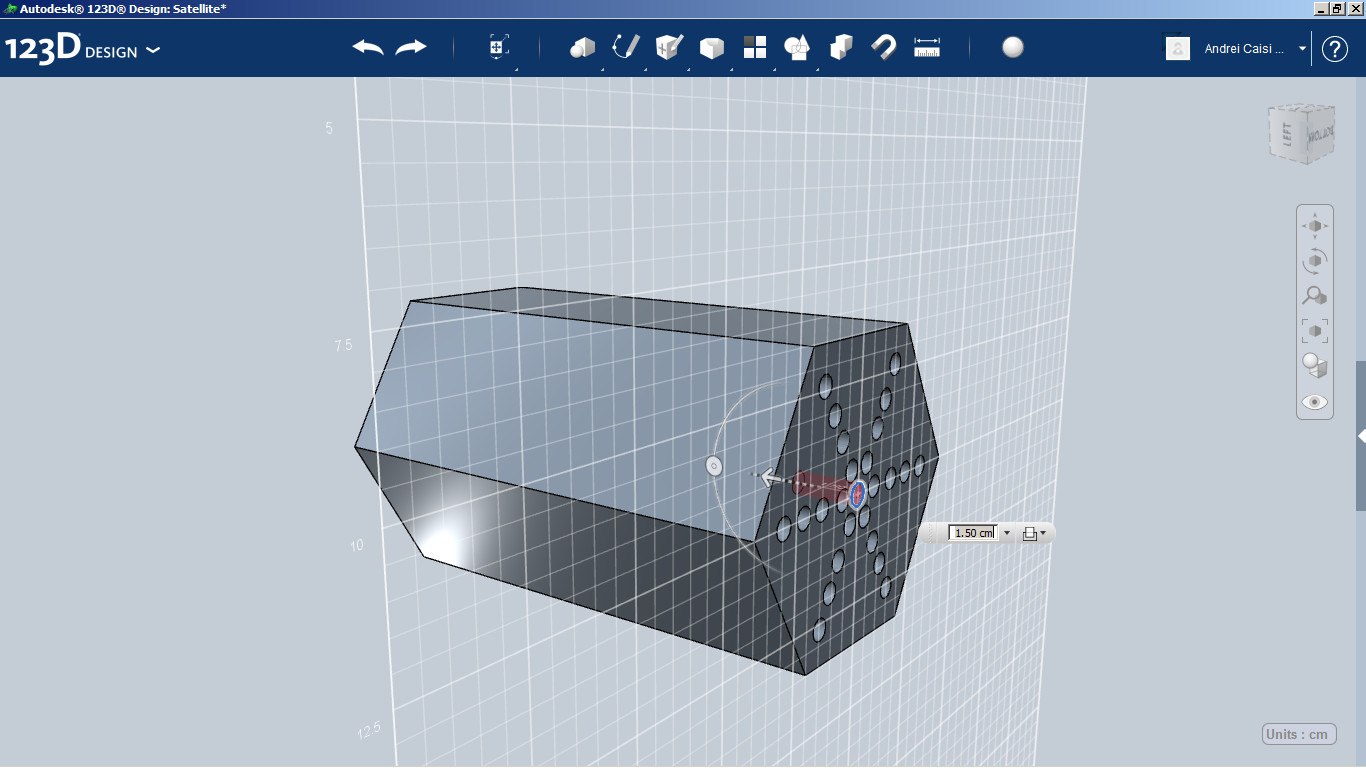Open the 123D Design application menu chevron
The height and width of the screenshot is (768, 1366).
(x=153, y=50)
